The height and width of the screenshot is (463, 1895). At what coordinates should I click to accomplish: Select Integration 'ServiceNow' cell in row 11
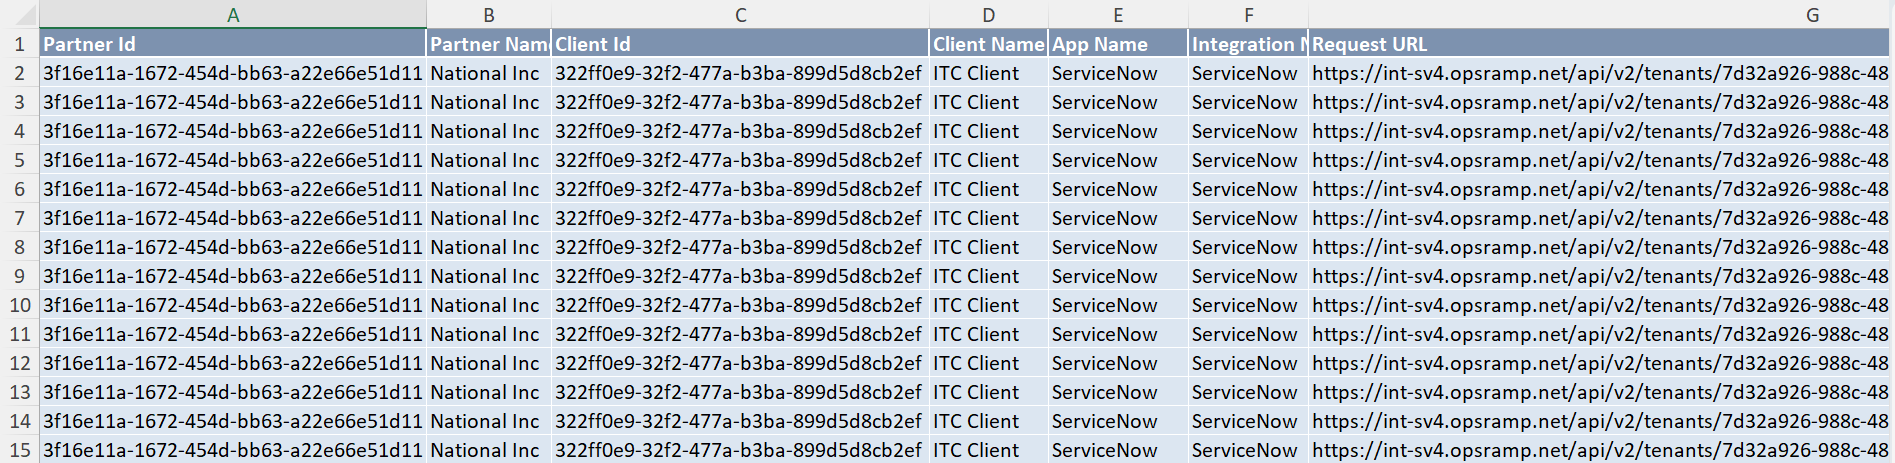1248,334
